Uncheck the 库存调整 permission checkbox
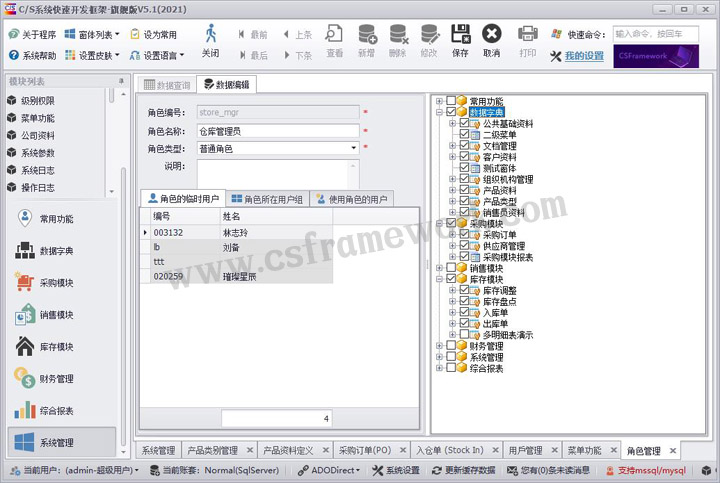 tap(464, 290)
